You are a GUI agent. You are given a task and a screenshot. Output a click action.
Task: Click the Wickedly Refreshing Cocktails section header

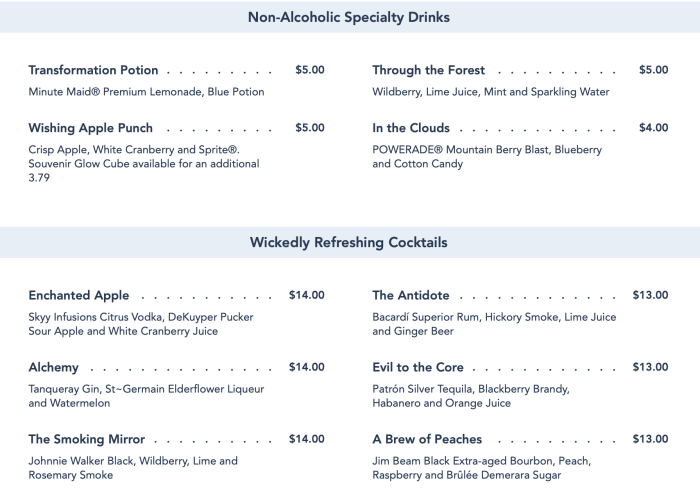(349, 243)
